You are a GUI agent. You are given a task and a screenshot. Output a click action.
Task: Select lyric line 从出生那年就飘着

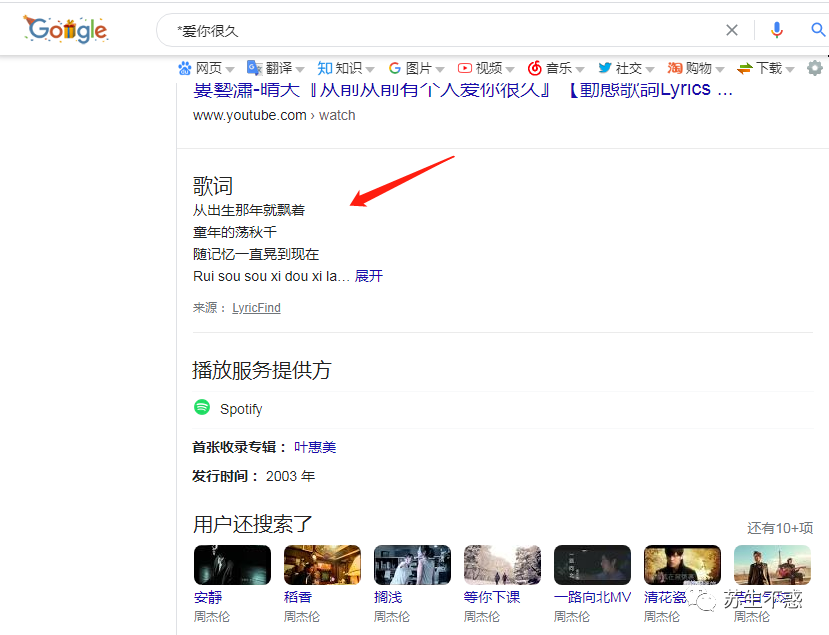pyautogui.click(x=249, y=210)
